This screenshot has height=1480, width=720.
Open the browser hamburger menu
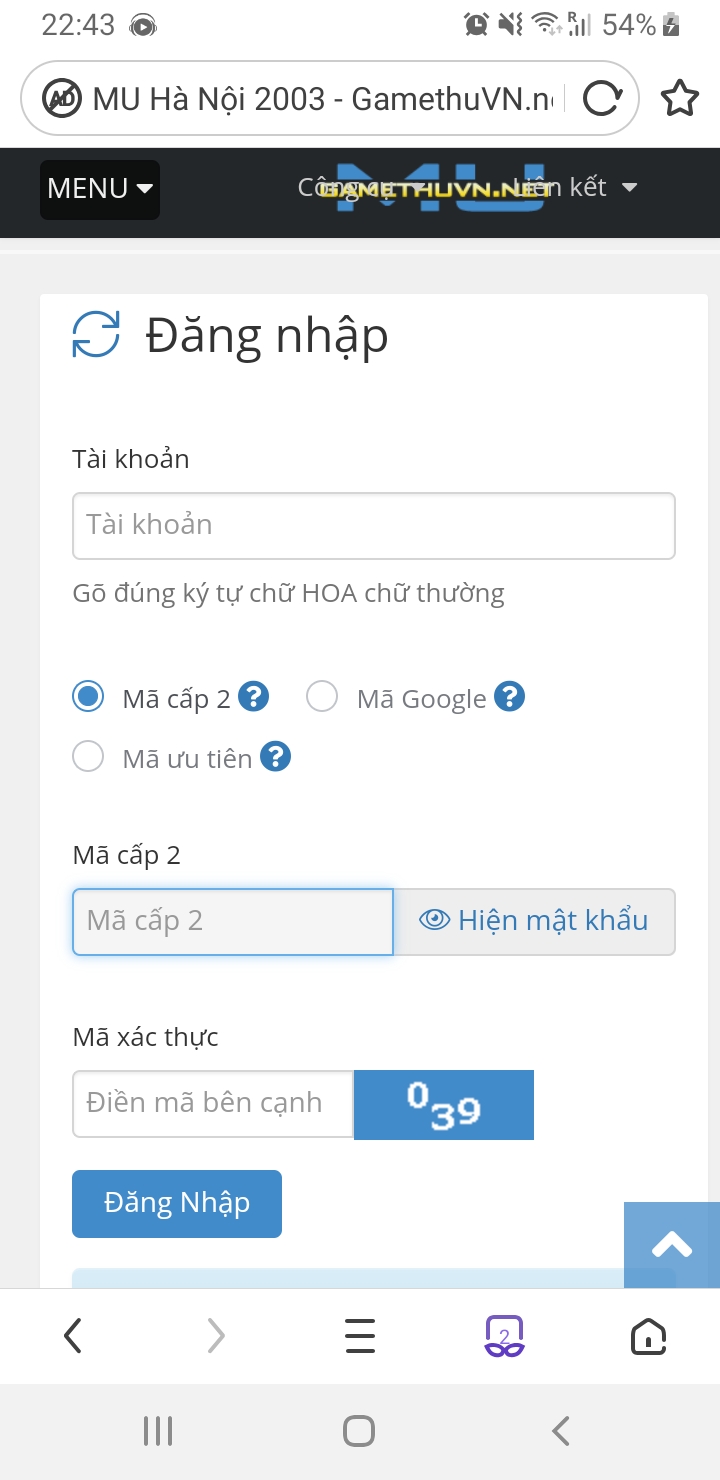360,1336
